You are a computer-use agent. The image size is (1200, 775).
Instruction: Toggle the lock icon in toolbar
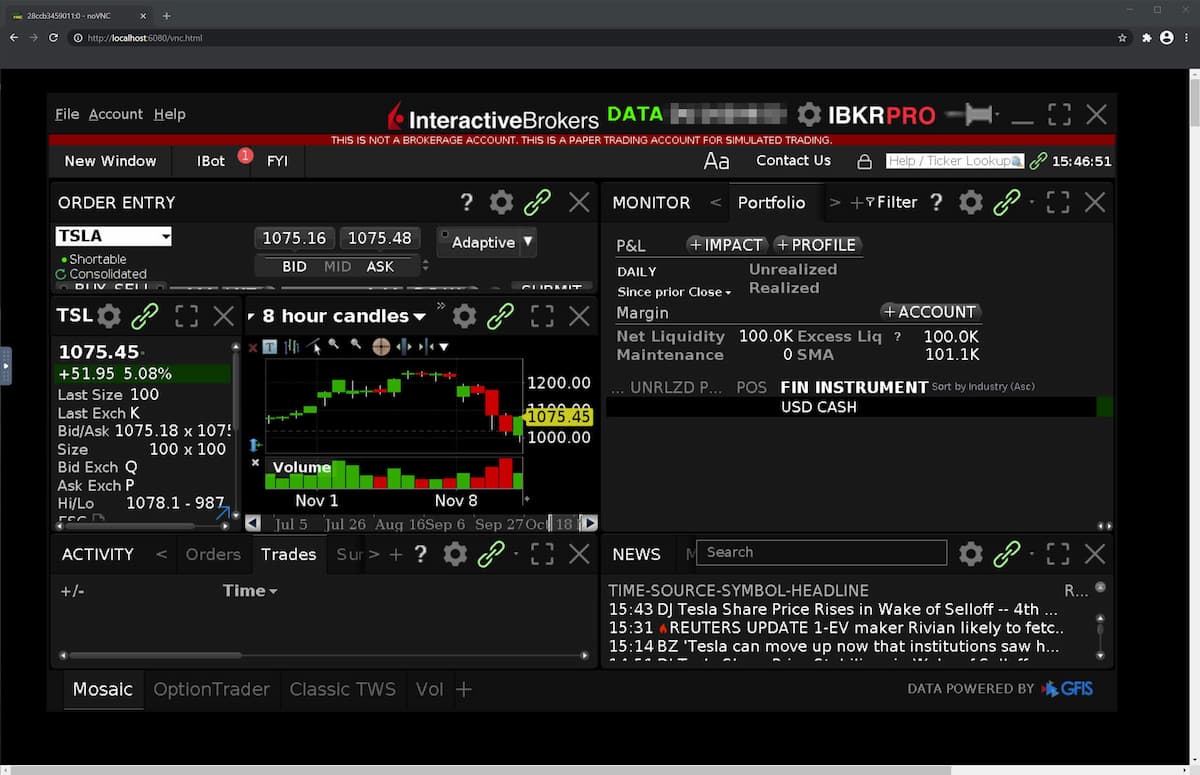pyautogui.click(x=865, y=161)
